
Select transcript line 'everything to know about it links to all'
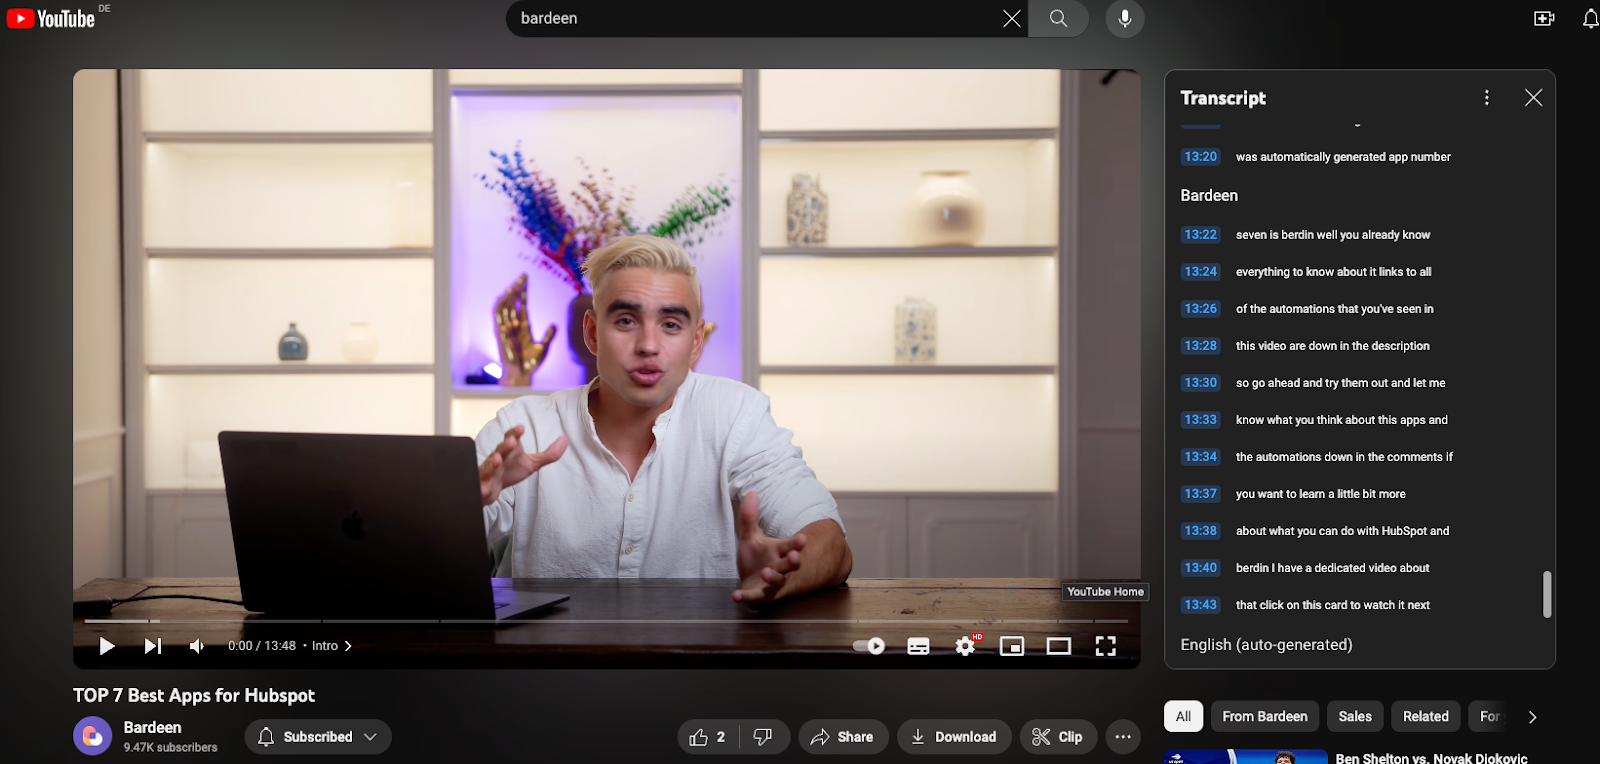click(1333, 272)
